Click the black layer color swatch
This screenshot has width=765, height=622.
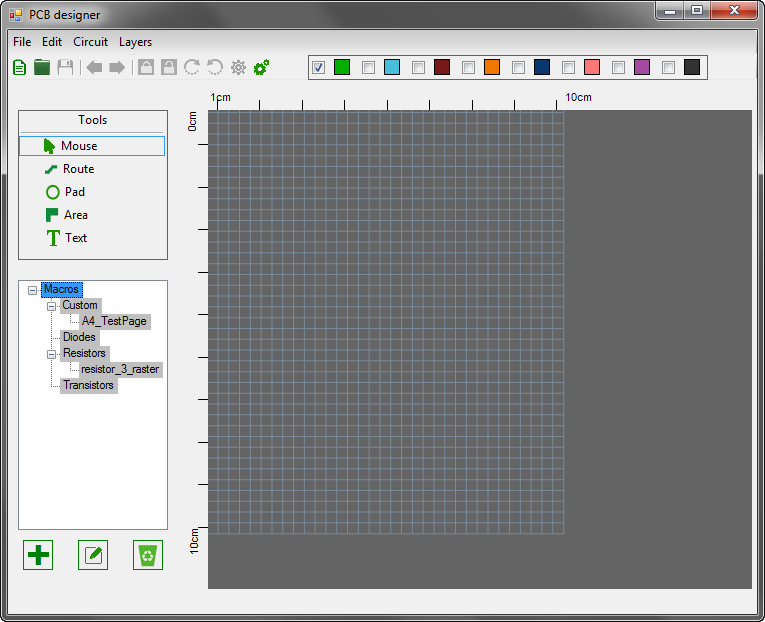tap(692, 67)
